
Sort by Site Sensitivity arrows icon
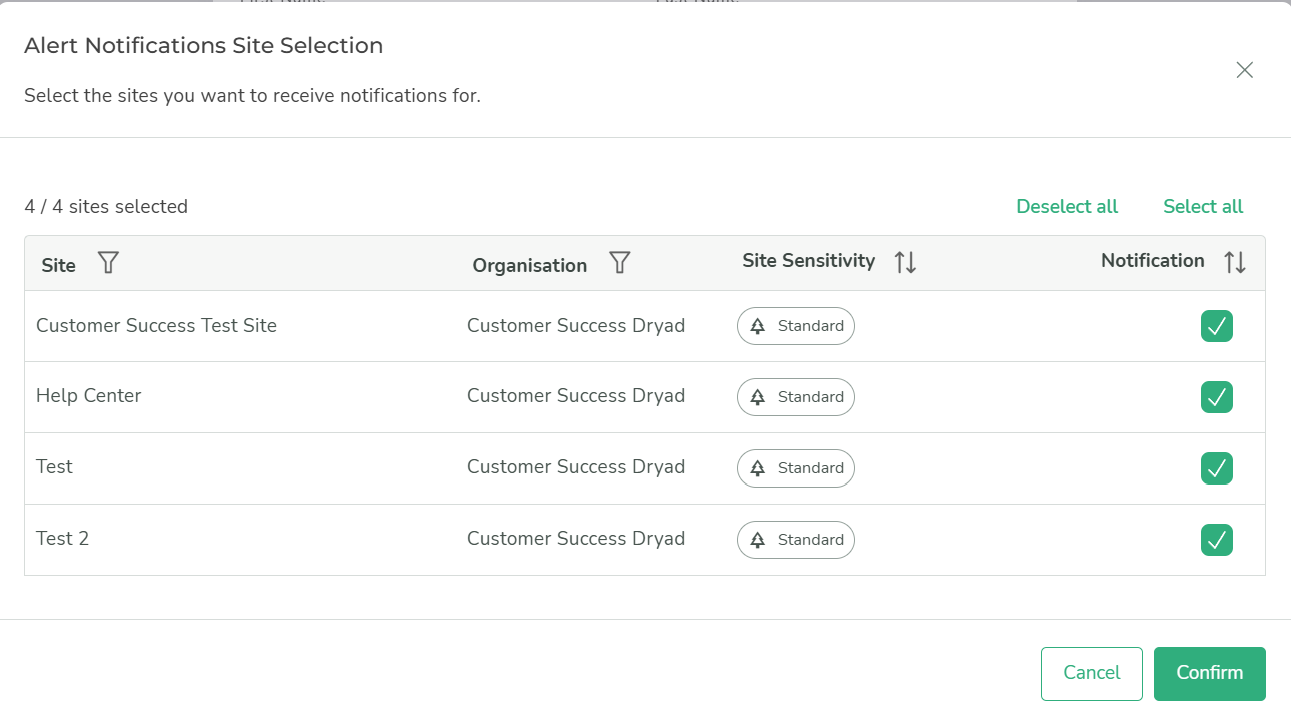tap(905, 262)
